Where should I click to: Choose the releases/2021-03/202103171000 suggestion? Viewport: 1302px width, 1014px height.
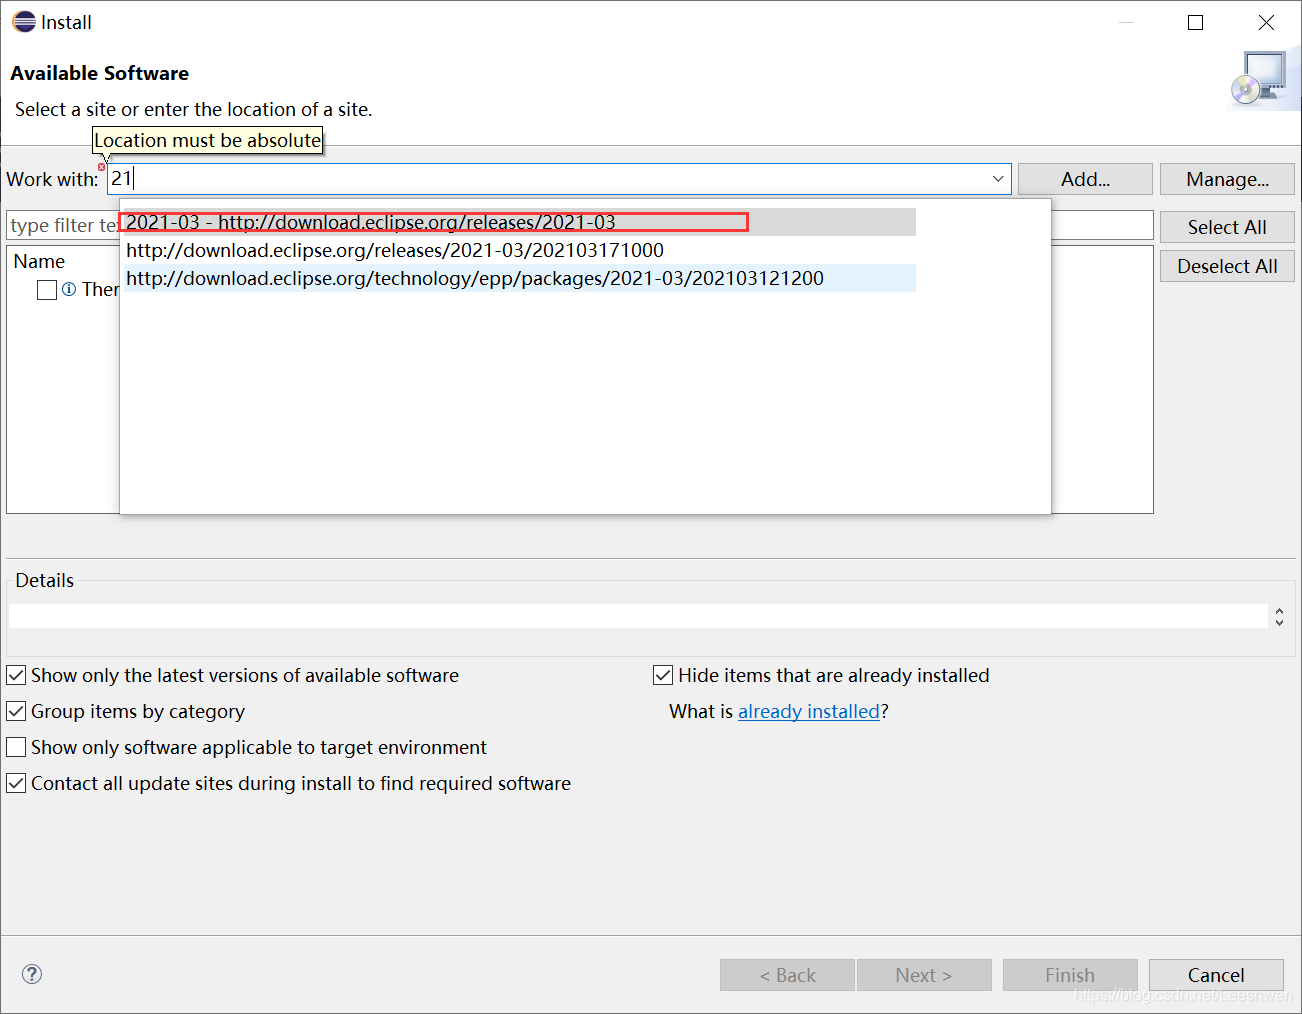pos(395,250)
